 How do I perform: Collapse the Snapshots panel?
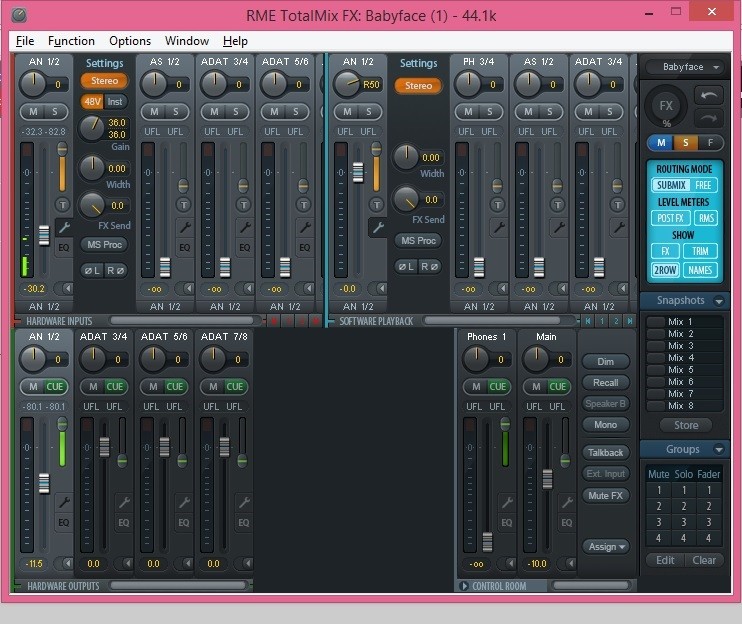pos(719,301)
